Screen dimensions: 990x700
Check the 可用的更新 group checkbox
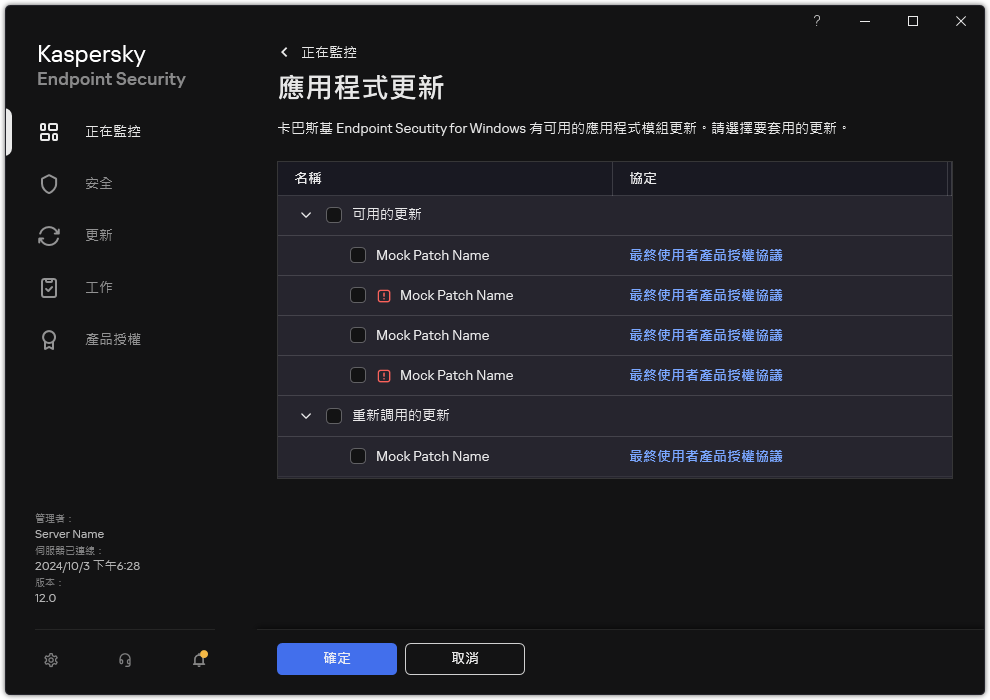pos(334,214)
